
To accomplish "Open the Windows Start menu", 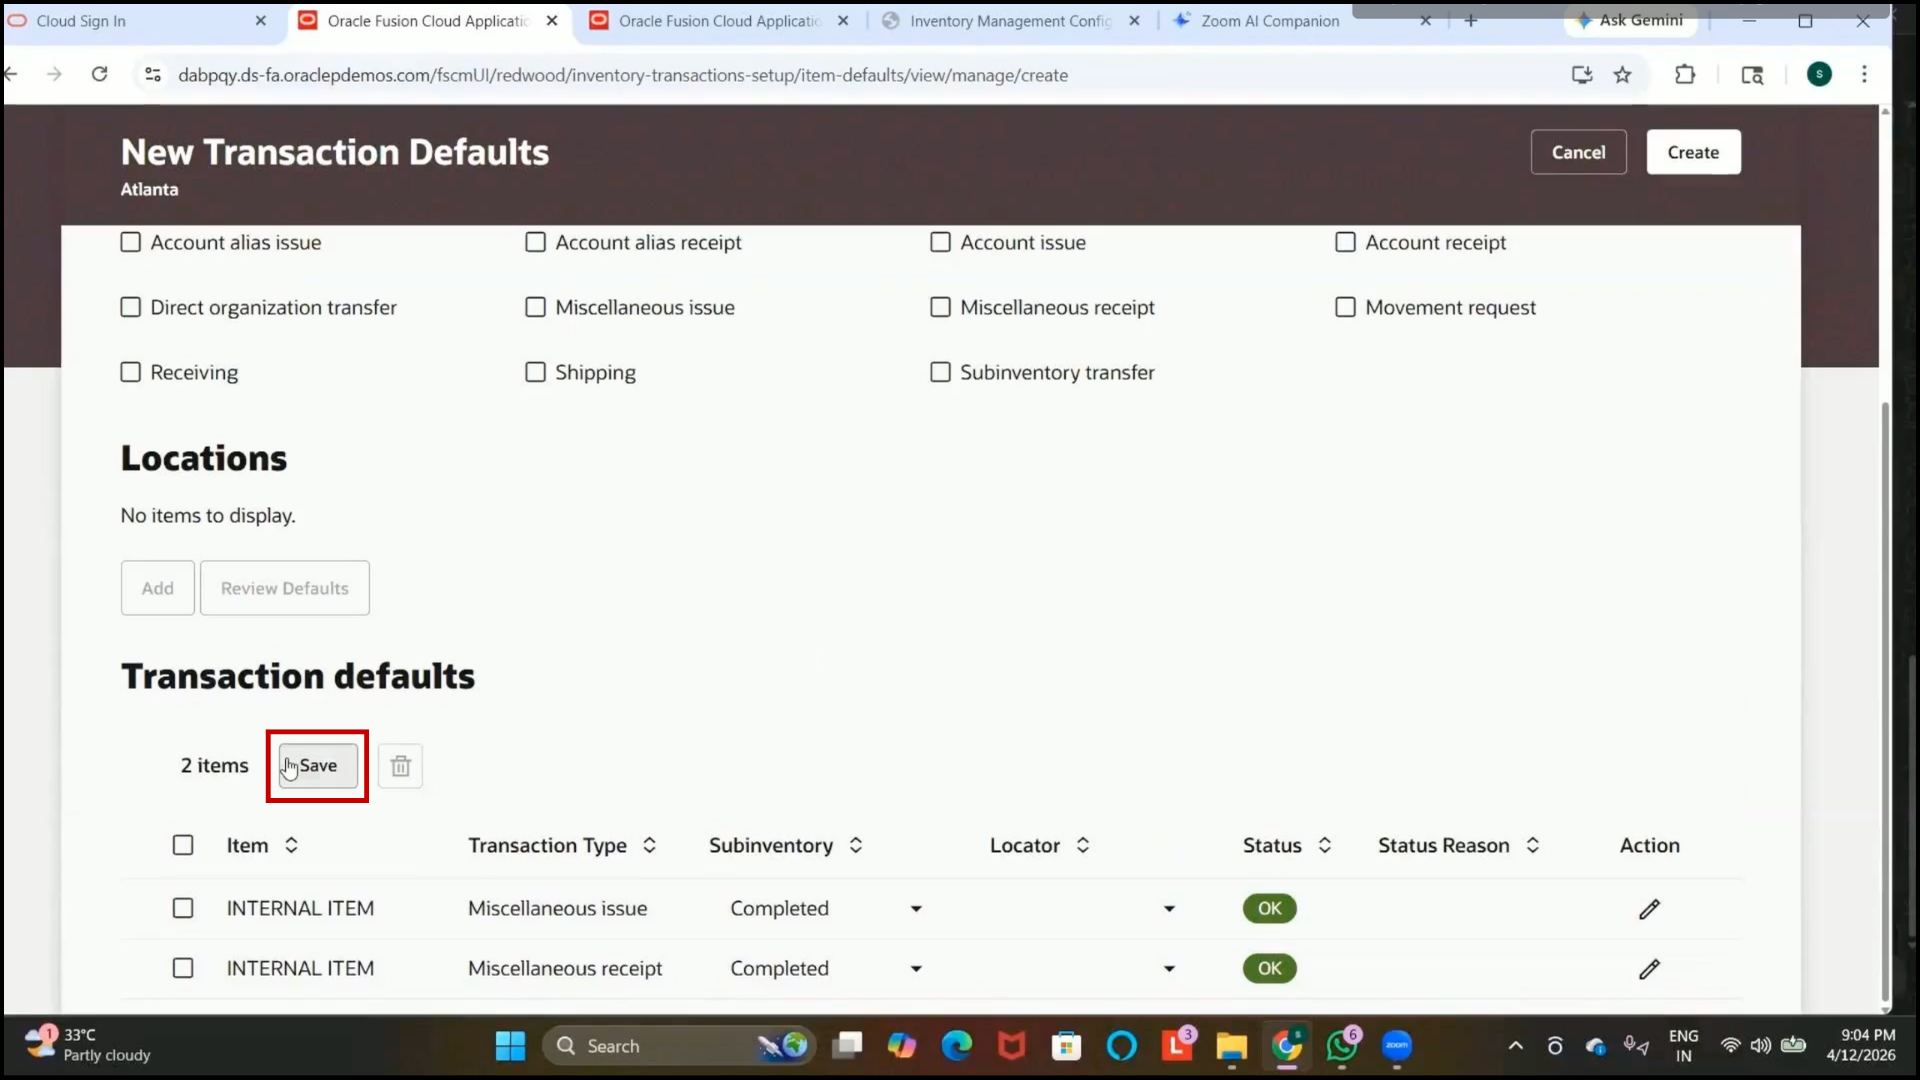I will (x=510, y=1046).
